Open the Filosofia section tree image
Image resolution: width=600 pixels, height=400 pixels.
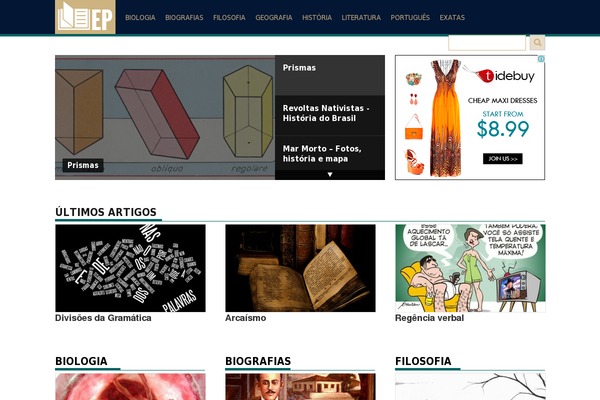point(470,387)
